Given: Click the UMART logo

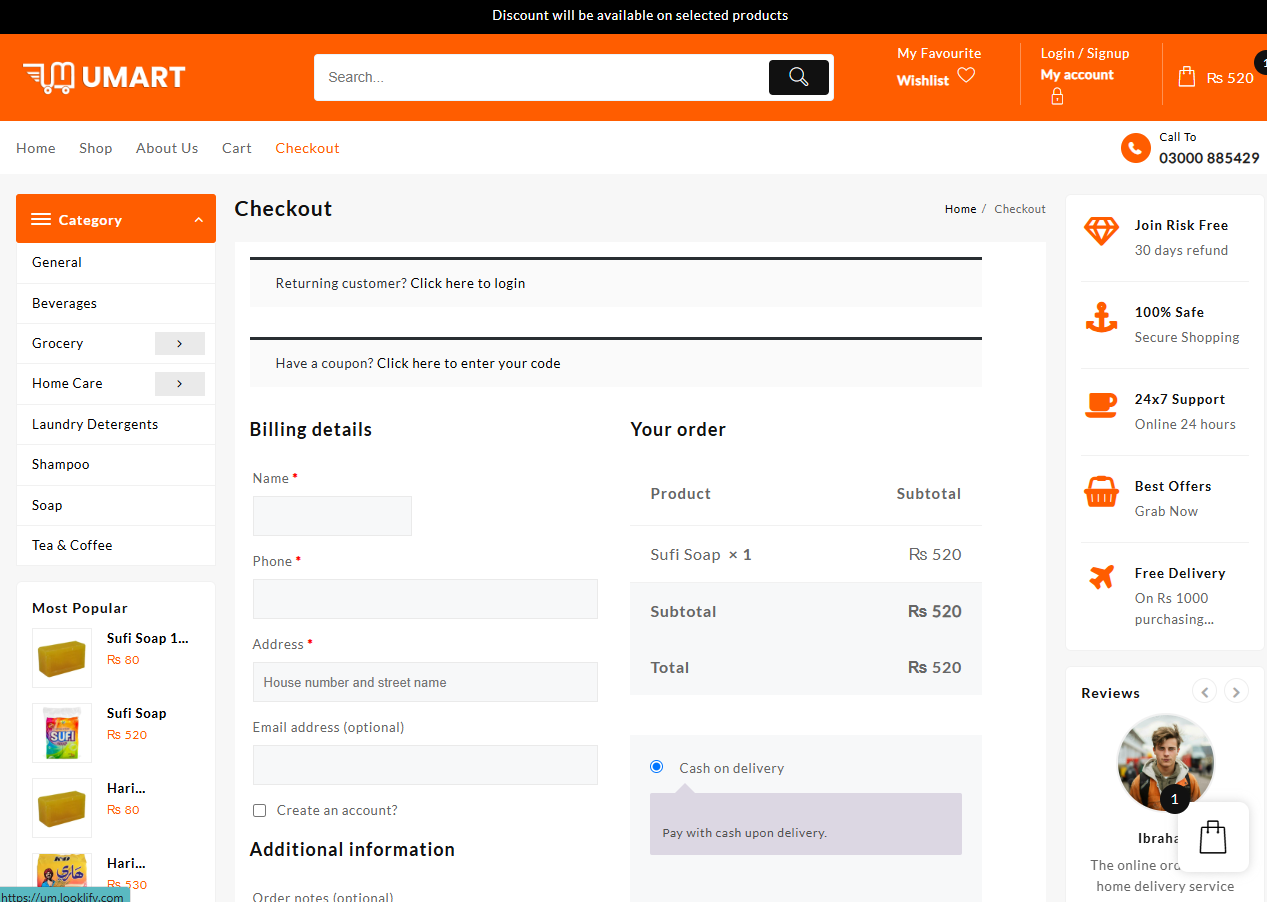Looking at the screenshot, I should click(104, 77).
